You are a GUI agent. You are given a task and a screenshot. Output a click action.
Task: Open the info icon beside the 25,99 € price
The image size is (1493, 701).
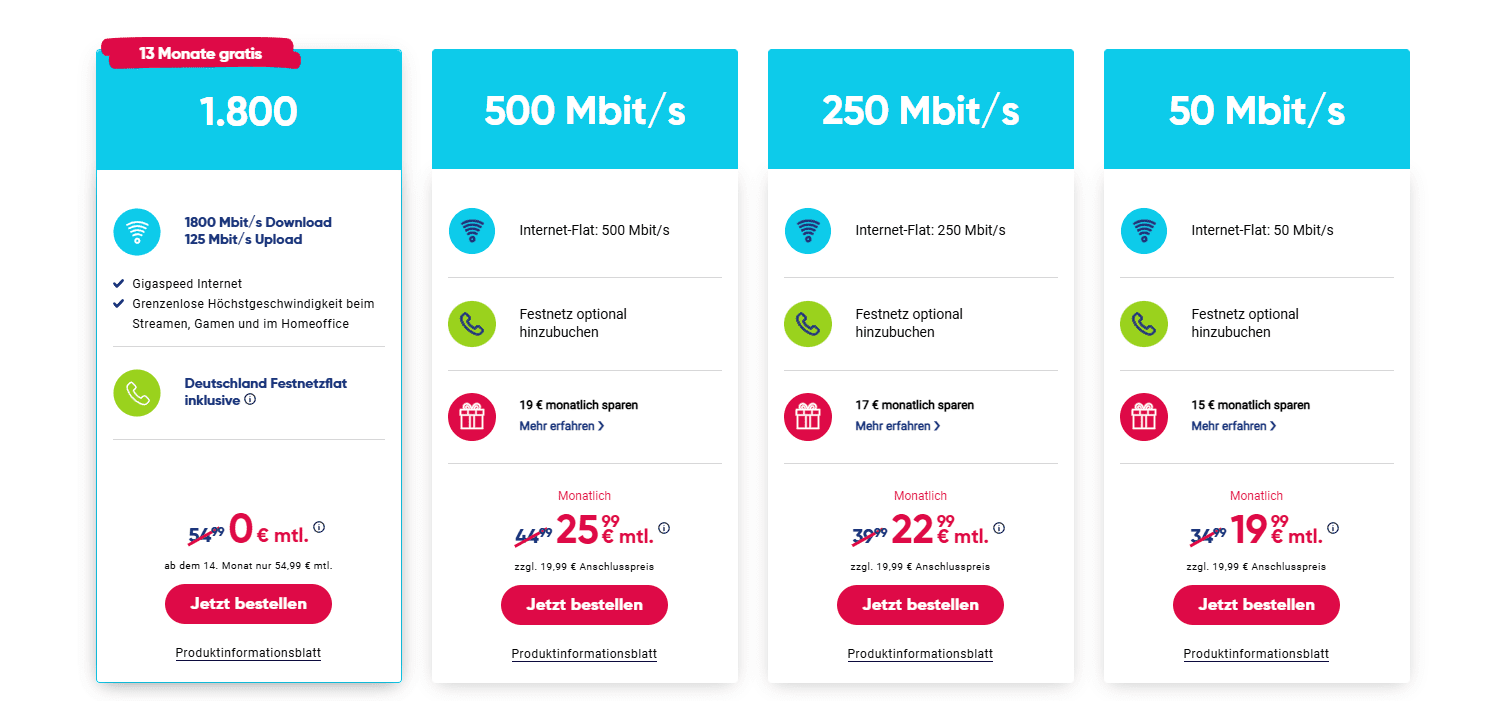point(664,528)
